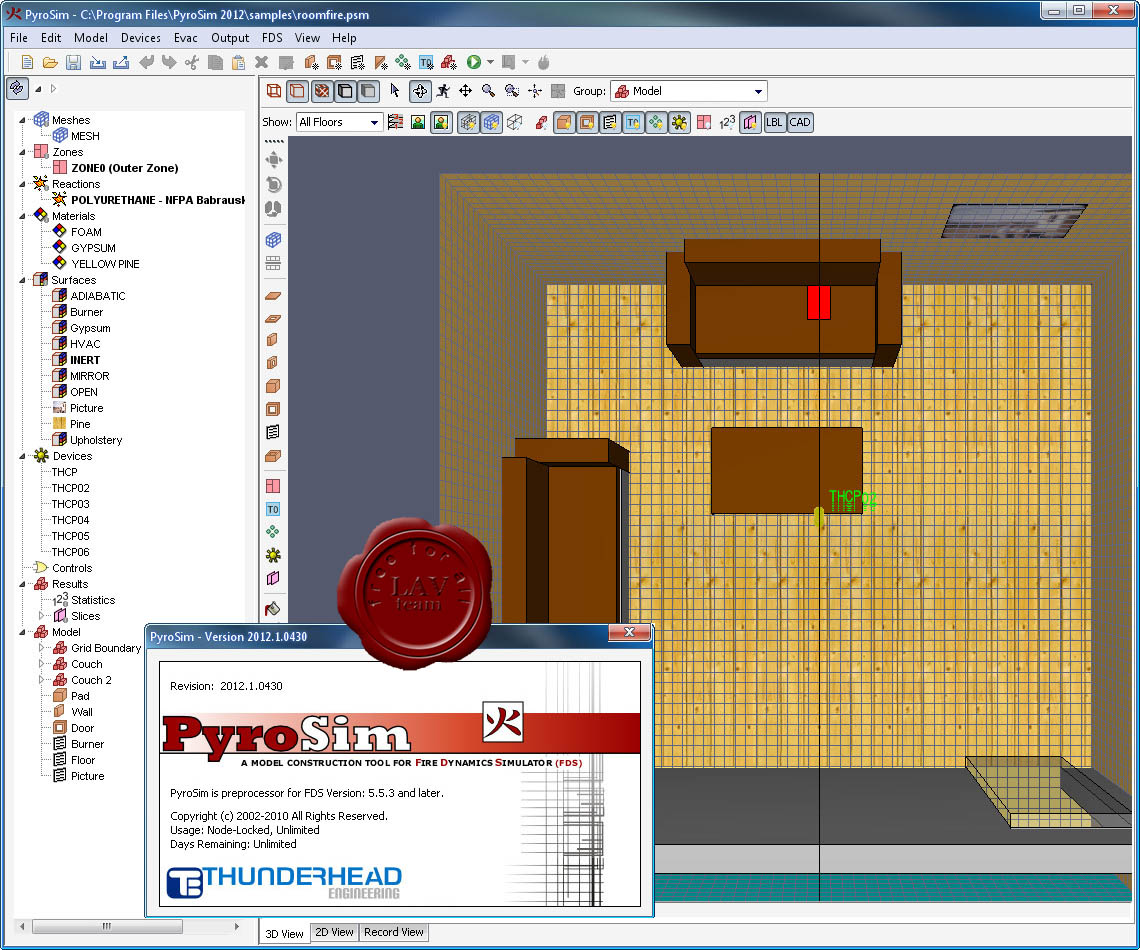Screen dimensions: 1140x950
Task: Click the red burner in the 3D view
Action: pyautogui.click(x=819, y=302)
